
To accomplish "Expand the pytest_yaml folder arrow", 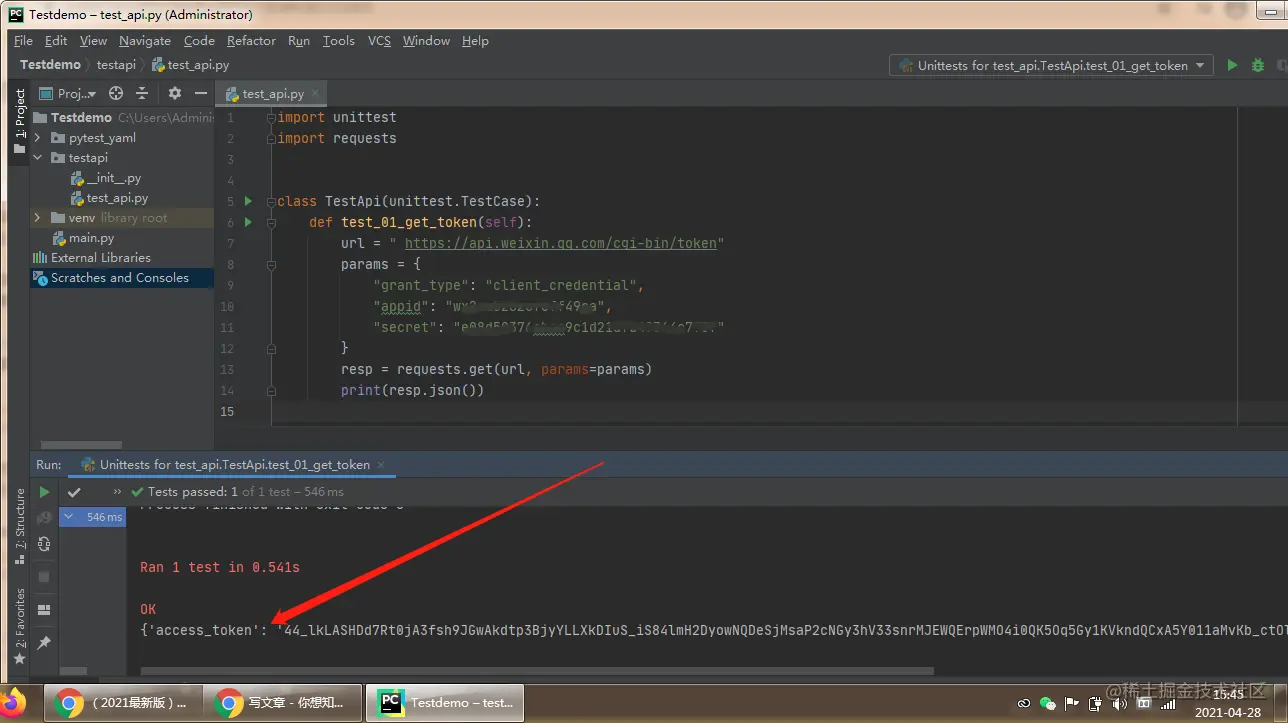I will [x=38, y=138].
